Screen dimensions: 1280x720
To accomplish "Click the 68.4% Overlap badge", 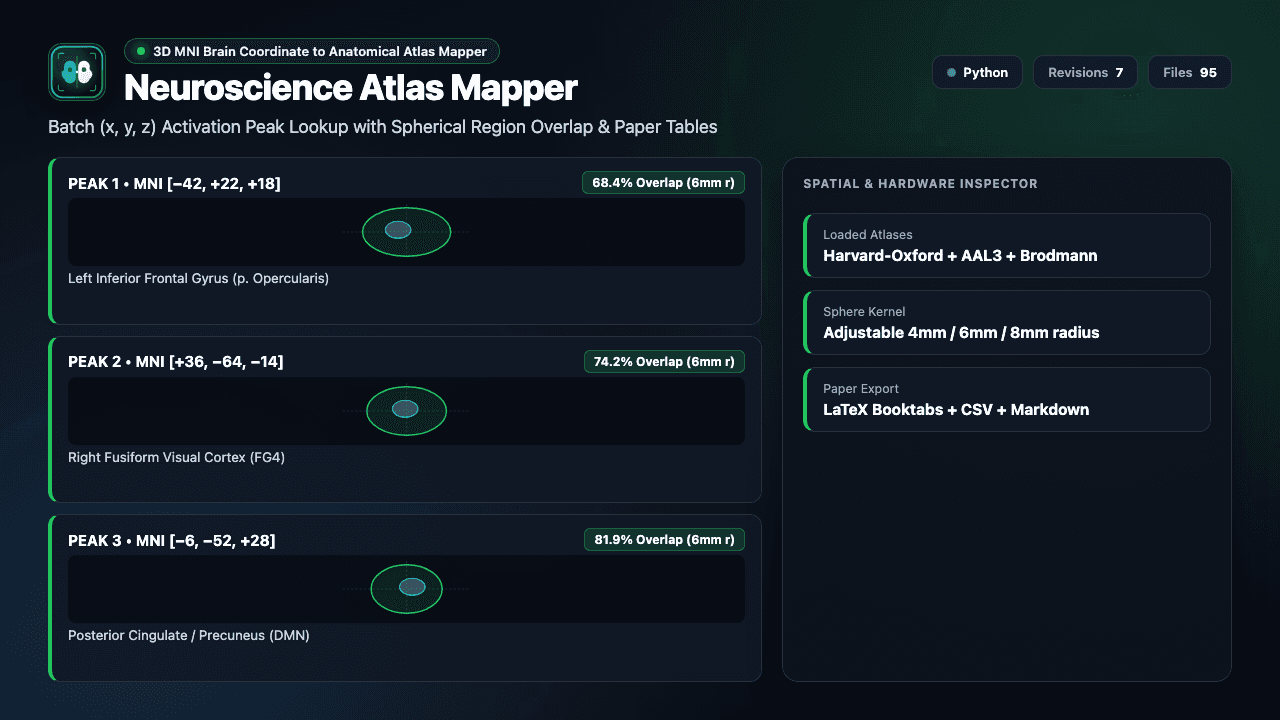I will click(663, 183).
